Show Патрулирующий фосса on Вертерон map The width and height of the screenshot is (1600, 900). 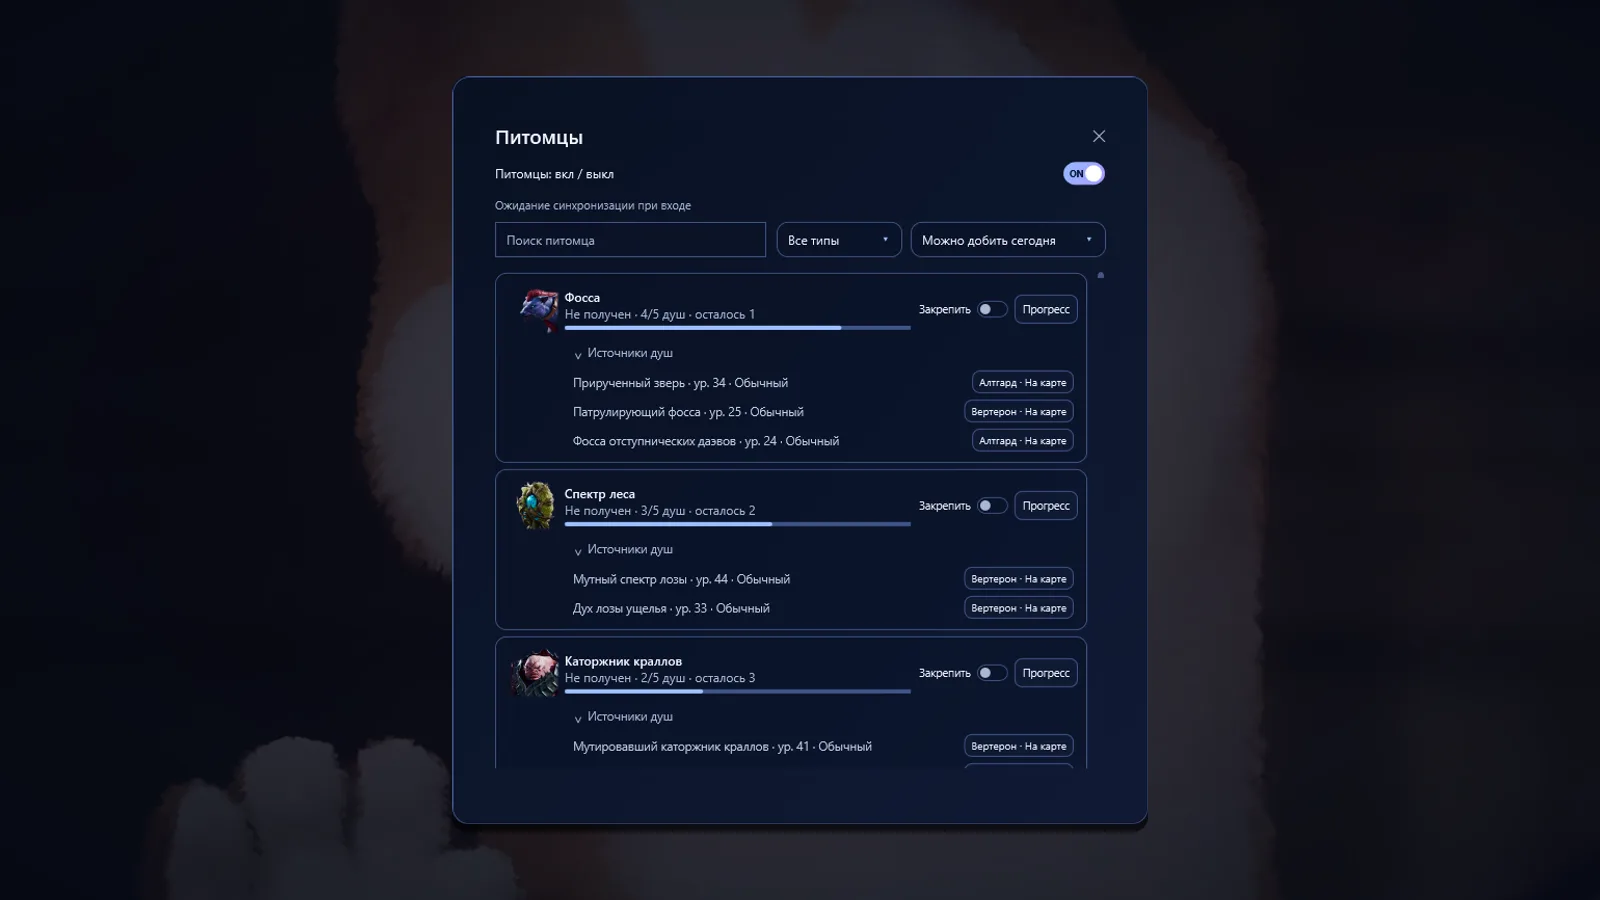[1018, 411]
